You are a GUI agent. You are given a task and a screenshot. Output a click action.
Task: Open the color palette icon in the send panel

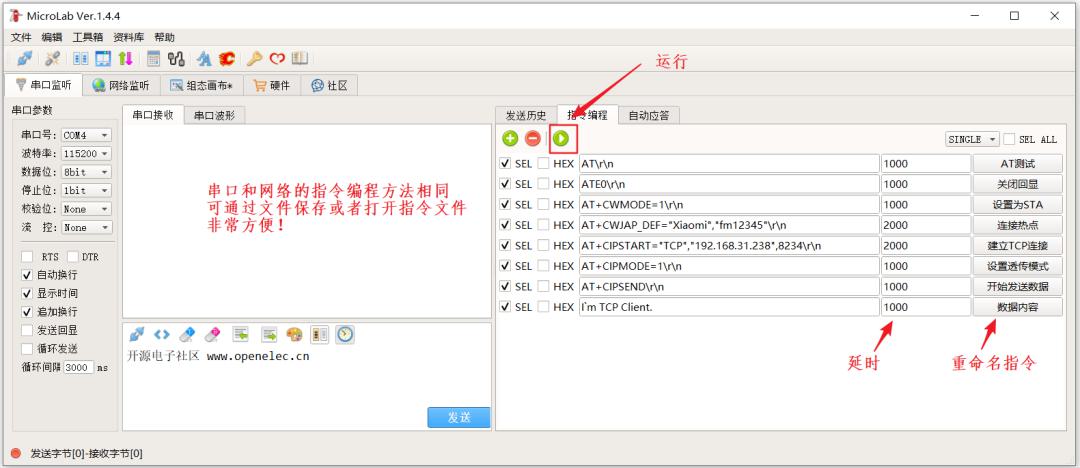point(294,334)
